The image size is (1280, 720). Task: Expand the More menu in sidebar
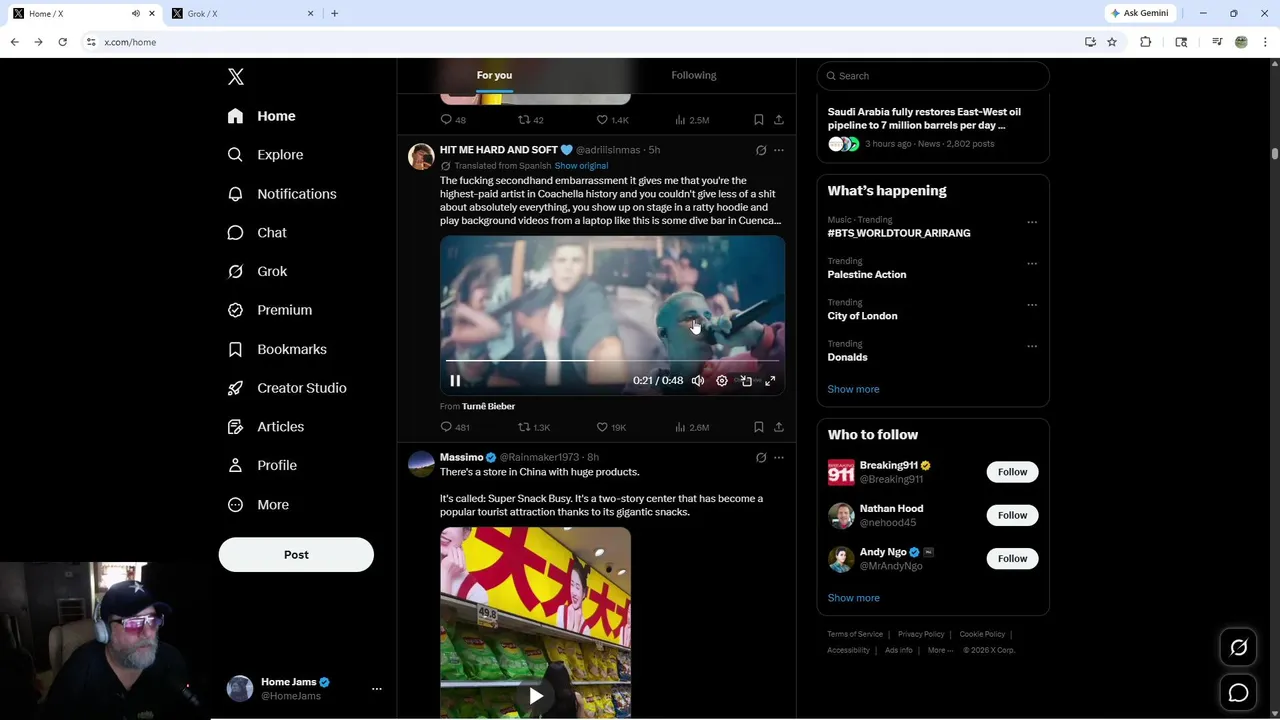click(258, 505)
